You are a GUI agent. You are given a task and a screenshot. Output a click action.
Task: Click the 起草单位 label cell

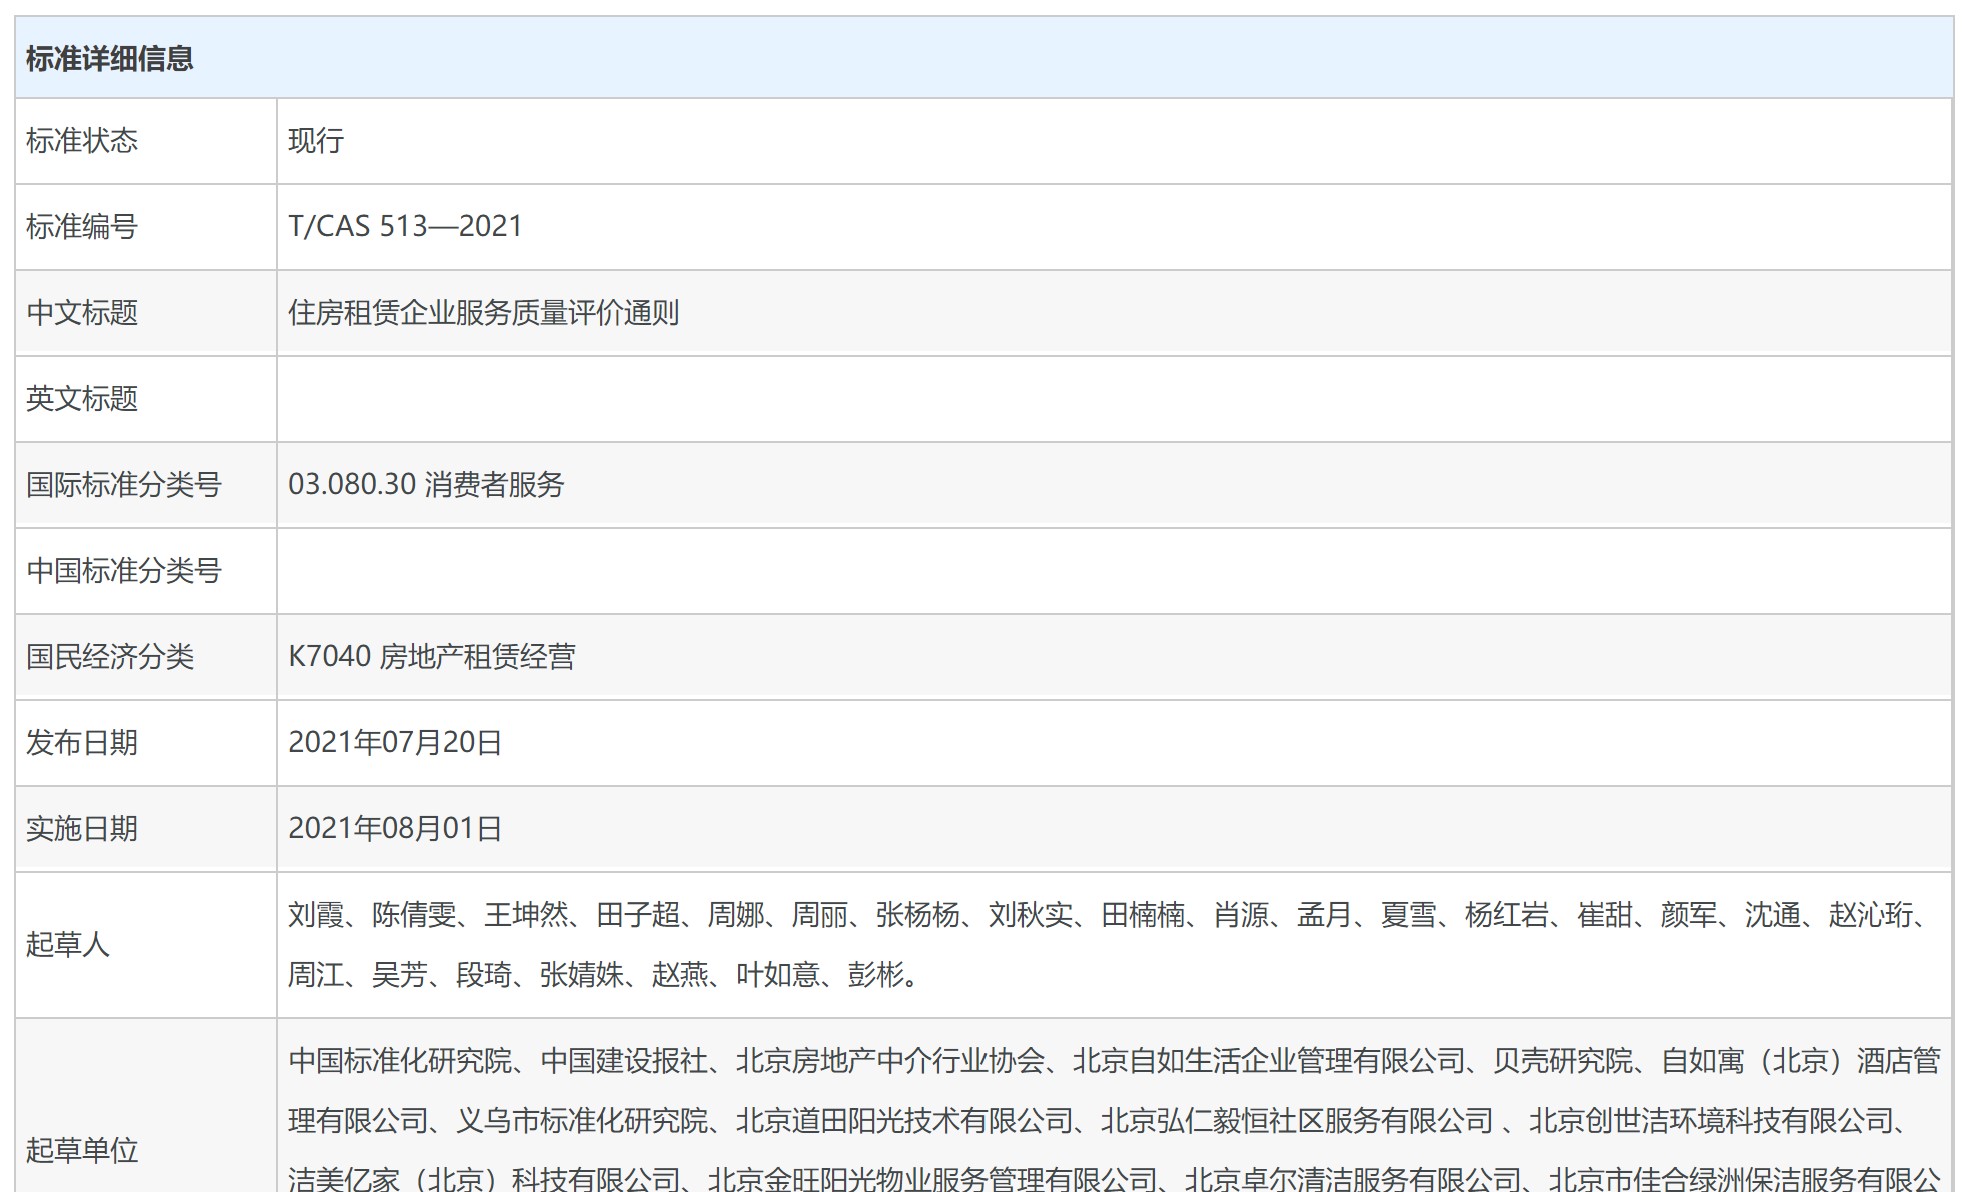coord(82,1150)
